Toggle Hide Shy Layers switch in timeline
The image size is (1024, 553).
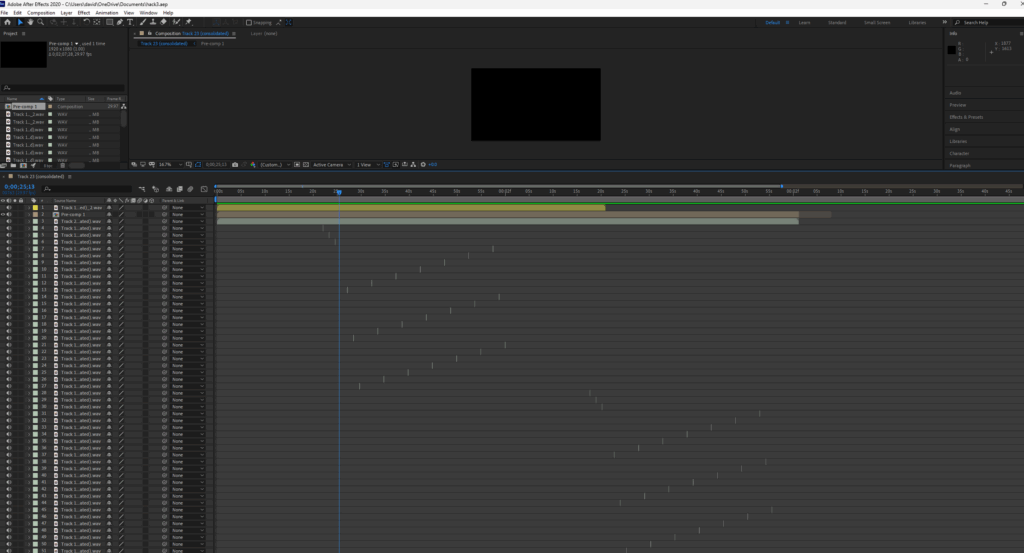(x=168, y=189)
